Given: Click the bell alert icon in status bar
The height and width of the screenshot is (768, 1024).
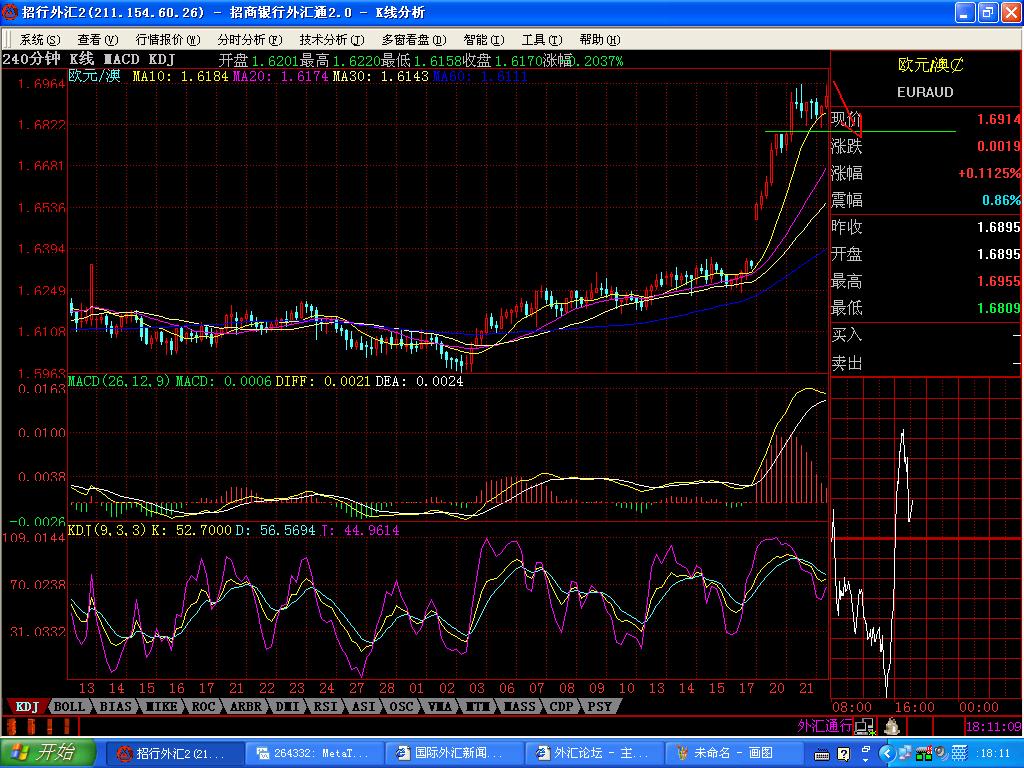Looking at the screenshot, I should point(891,726).
